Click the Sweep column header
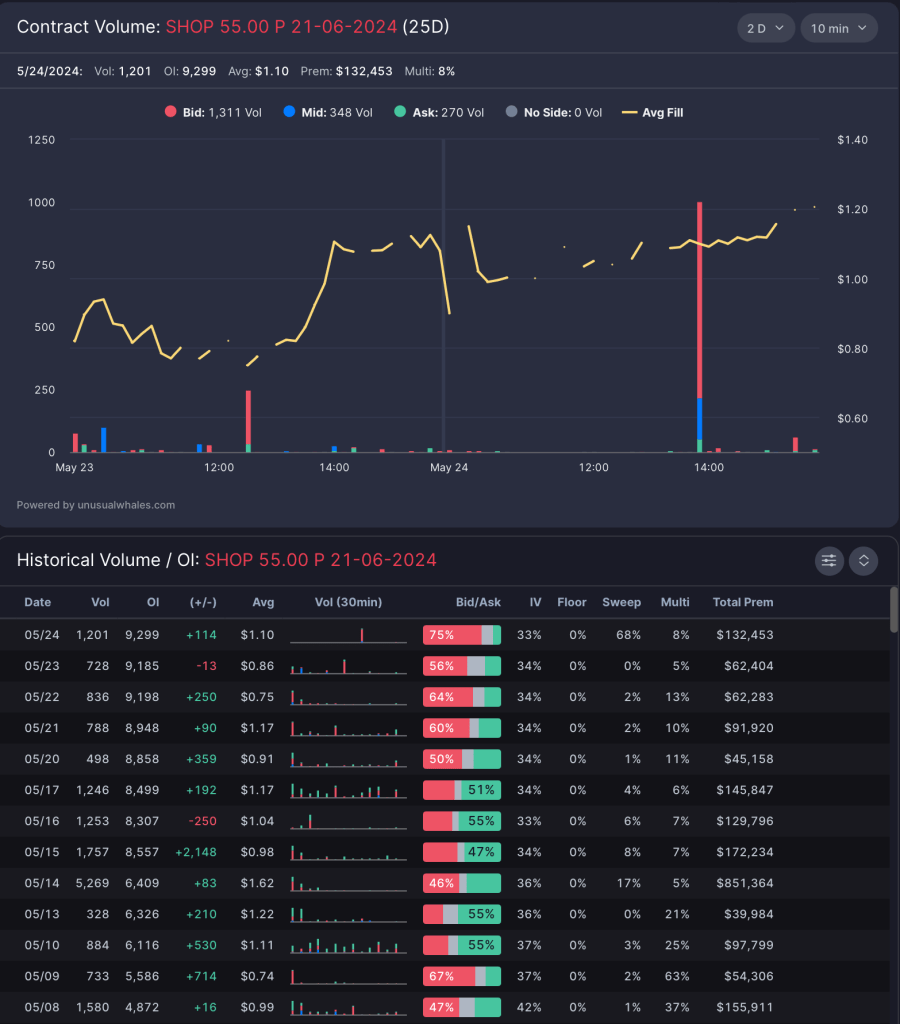The width and height of the screenshot is (900, 1024). 621,602
